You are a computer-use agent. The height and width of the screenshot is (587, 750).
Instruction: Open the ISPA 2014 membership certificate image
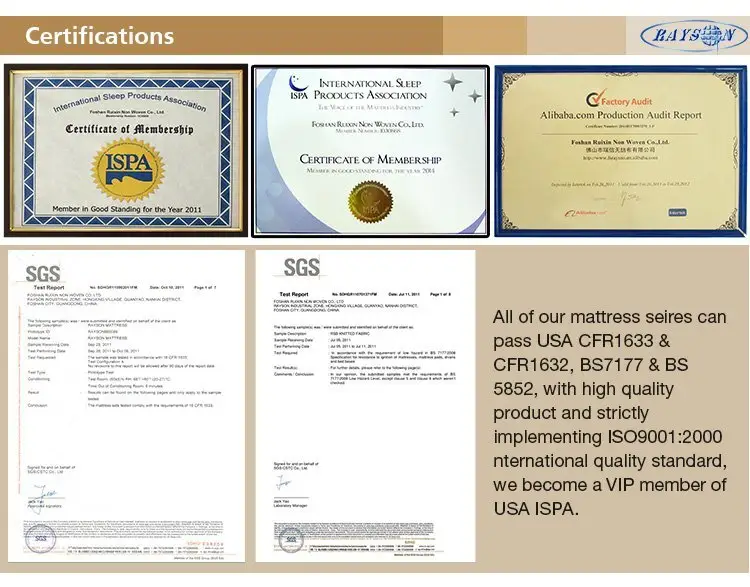click(x=370, y=150)
